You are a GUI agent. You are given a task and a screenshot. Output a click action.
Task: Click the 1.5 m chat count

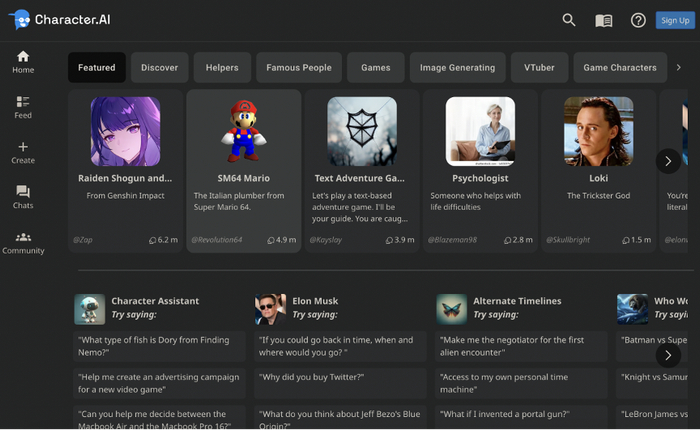point(637,240)
